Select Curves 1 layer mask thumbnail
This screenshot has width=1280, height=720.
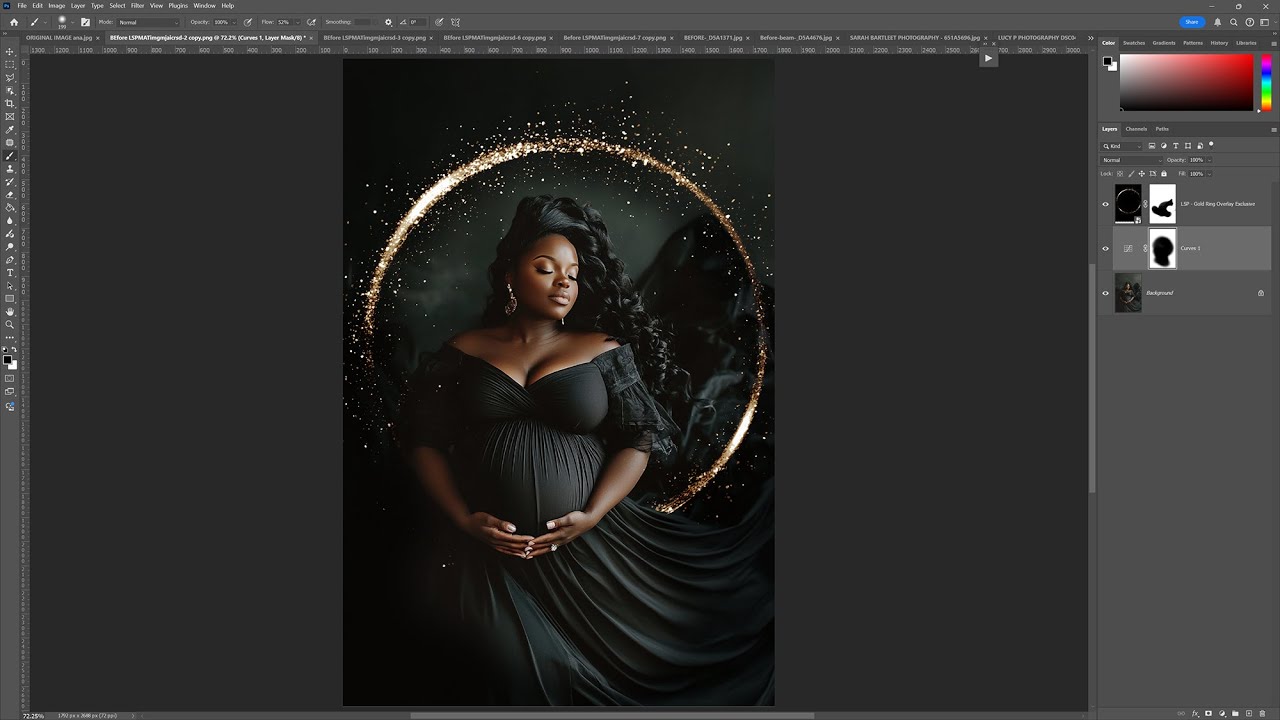tap(1162, 248)
